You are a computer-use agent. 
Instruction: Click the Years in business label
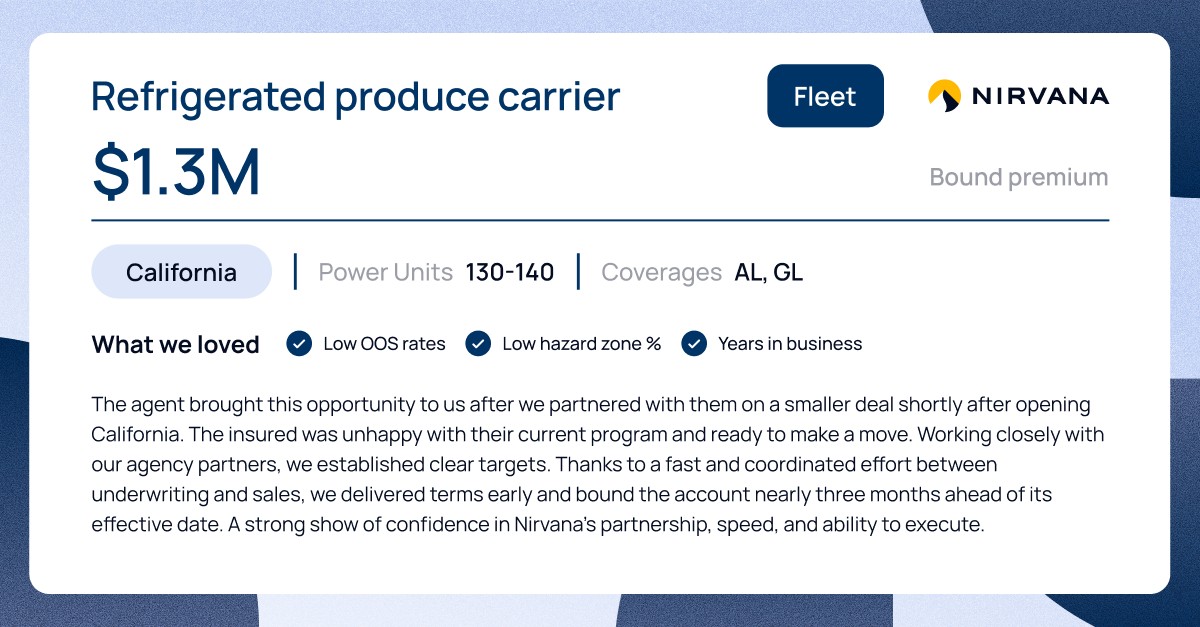coord(790,344)
